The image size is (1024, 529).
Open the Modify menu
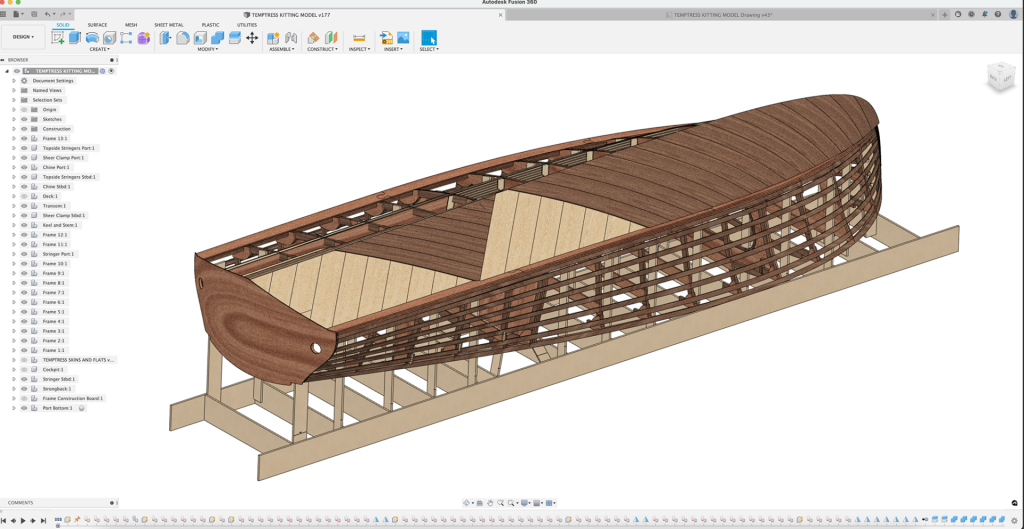pyautogui.click(x=208, y=49)
